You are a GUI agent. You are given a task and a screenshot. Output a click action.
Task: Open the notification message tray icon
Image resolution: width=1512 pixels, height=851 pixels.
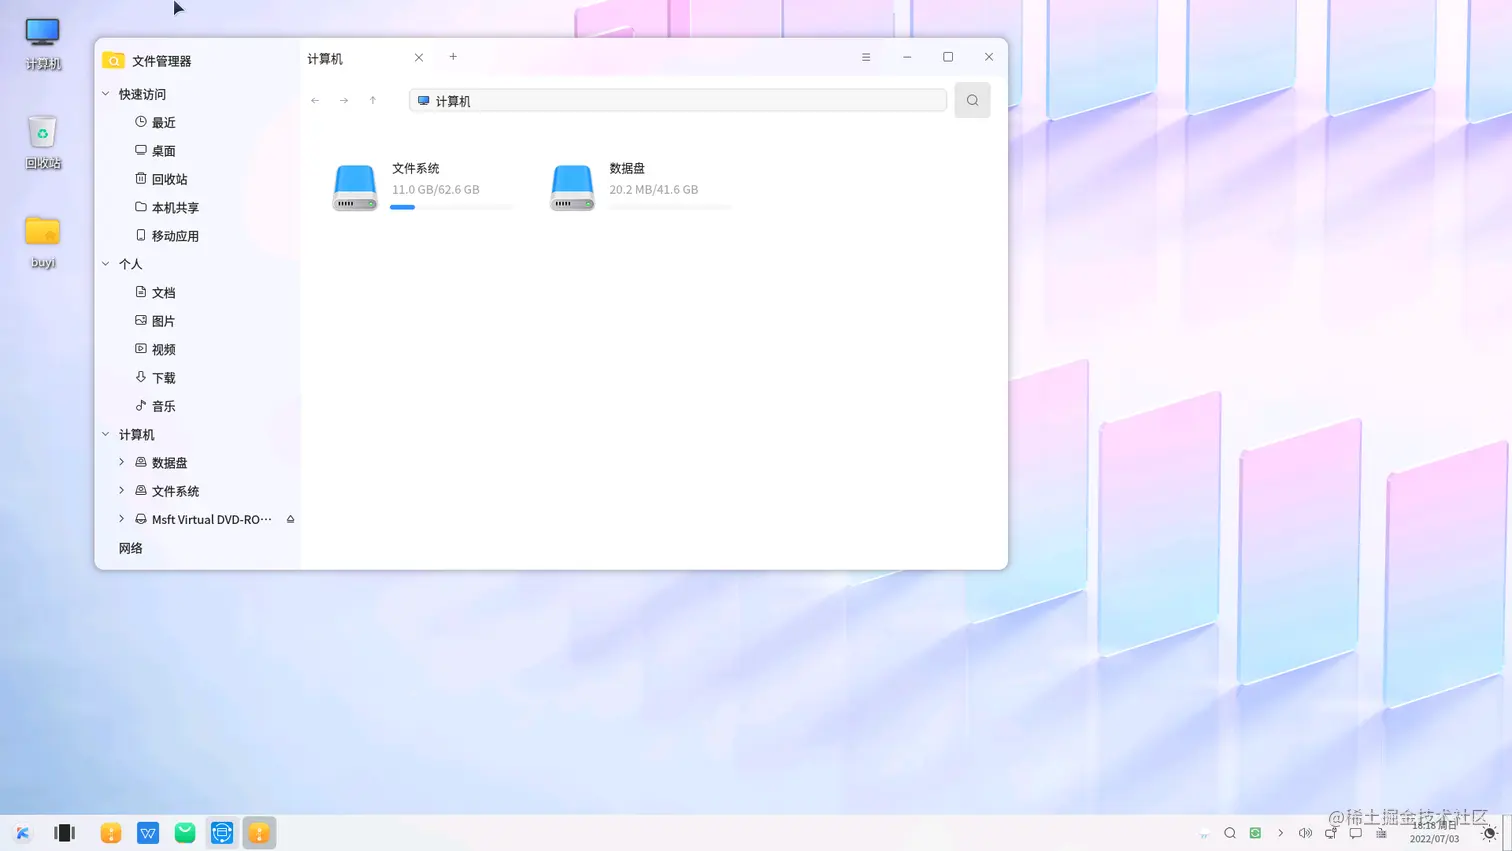[x=1356, y=833]
